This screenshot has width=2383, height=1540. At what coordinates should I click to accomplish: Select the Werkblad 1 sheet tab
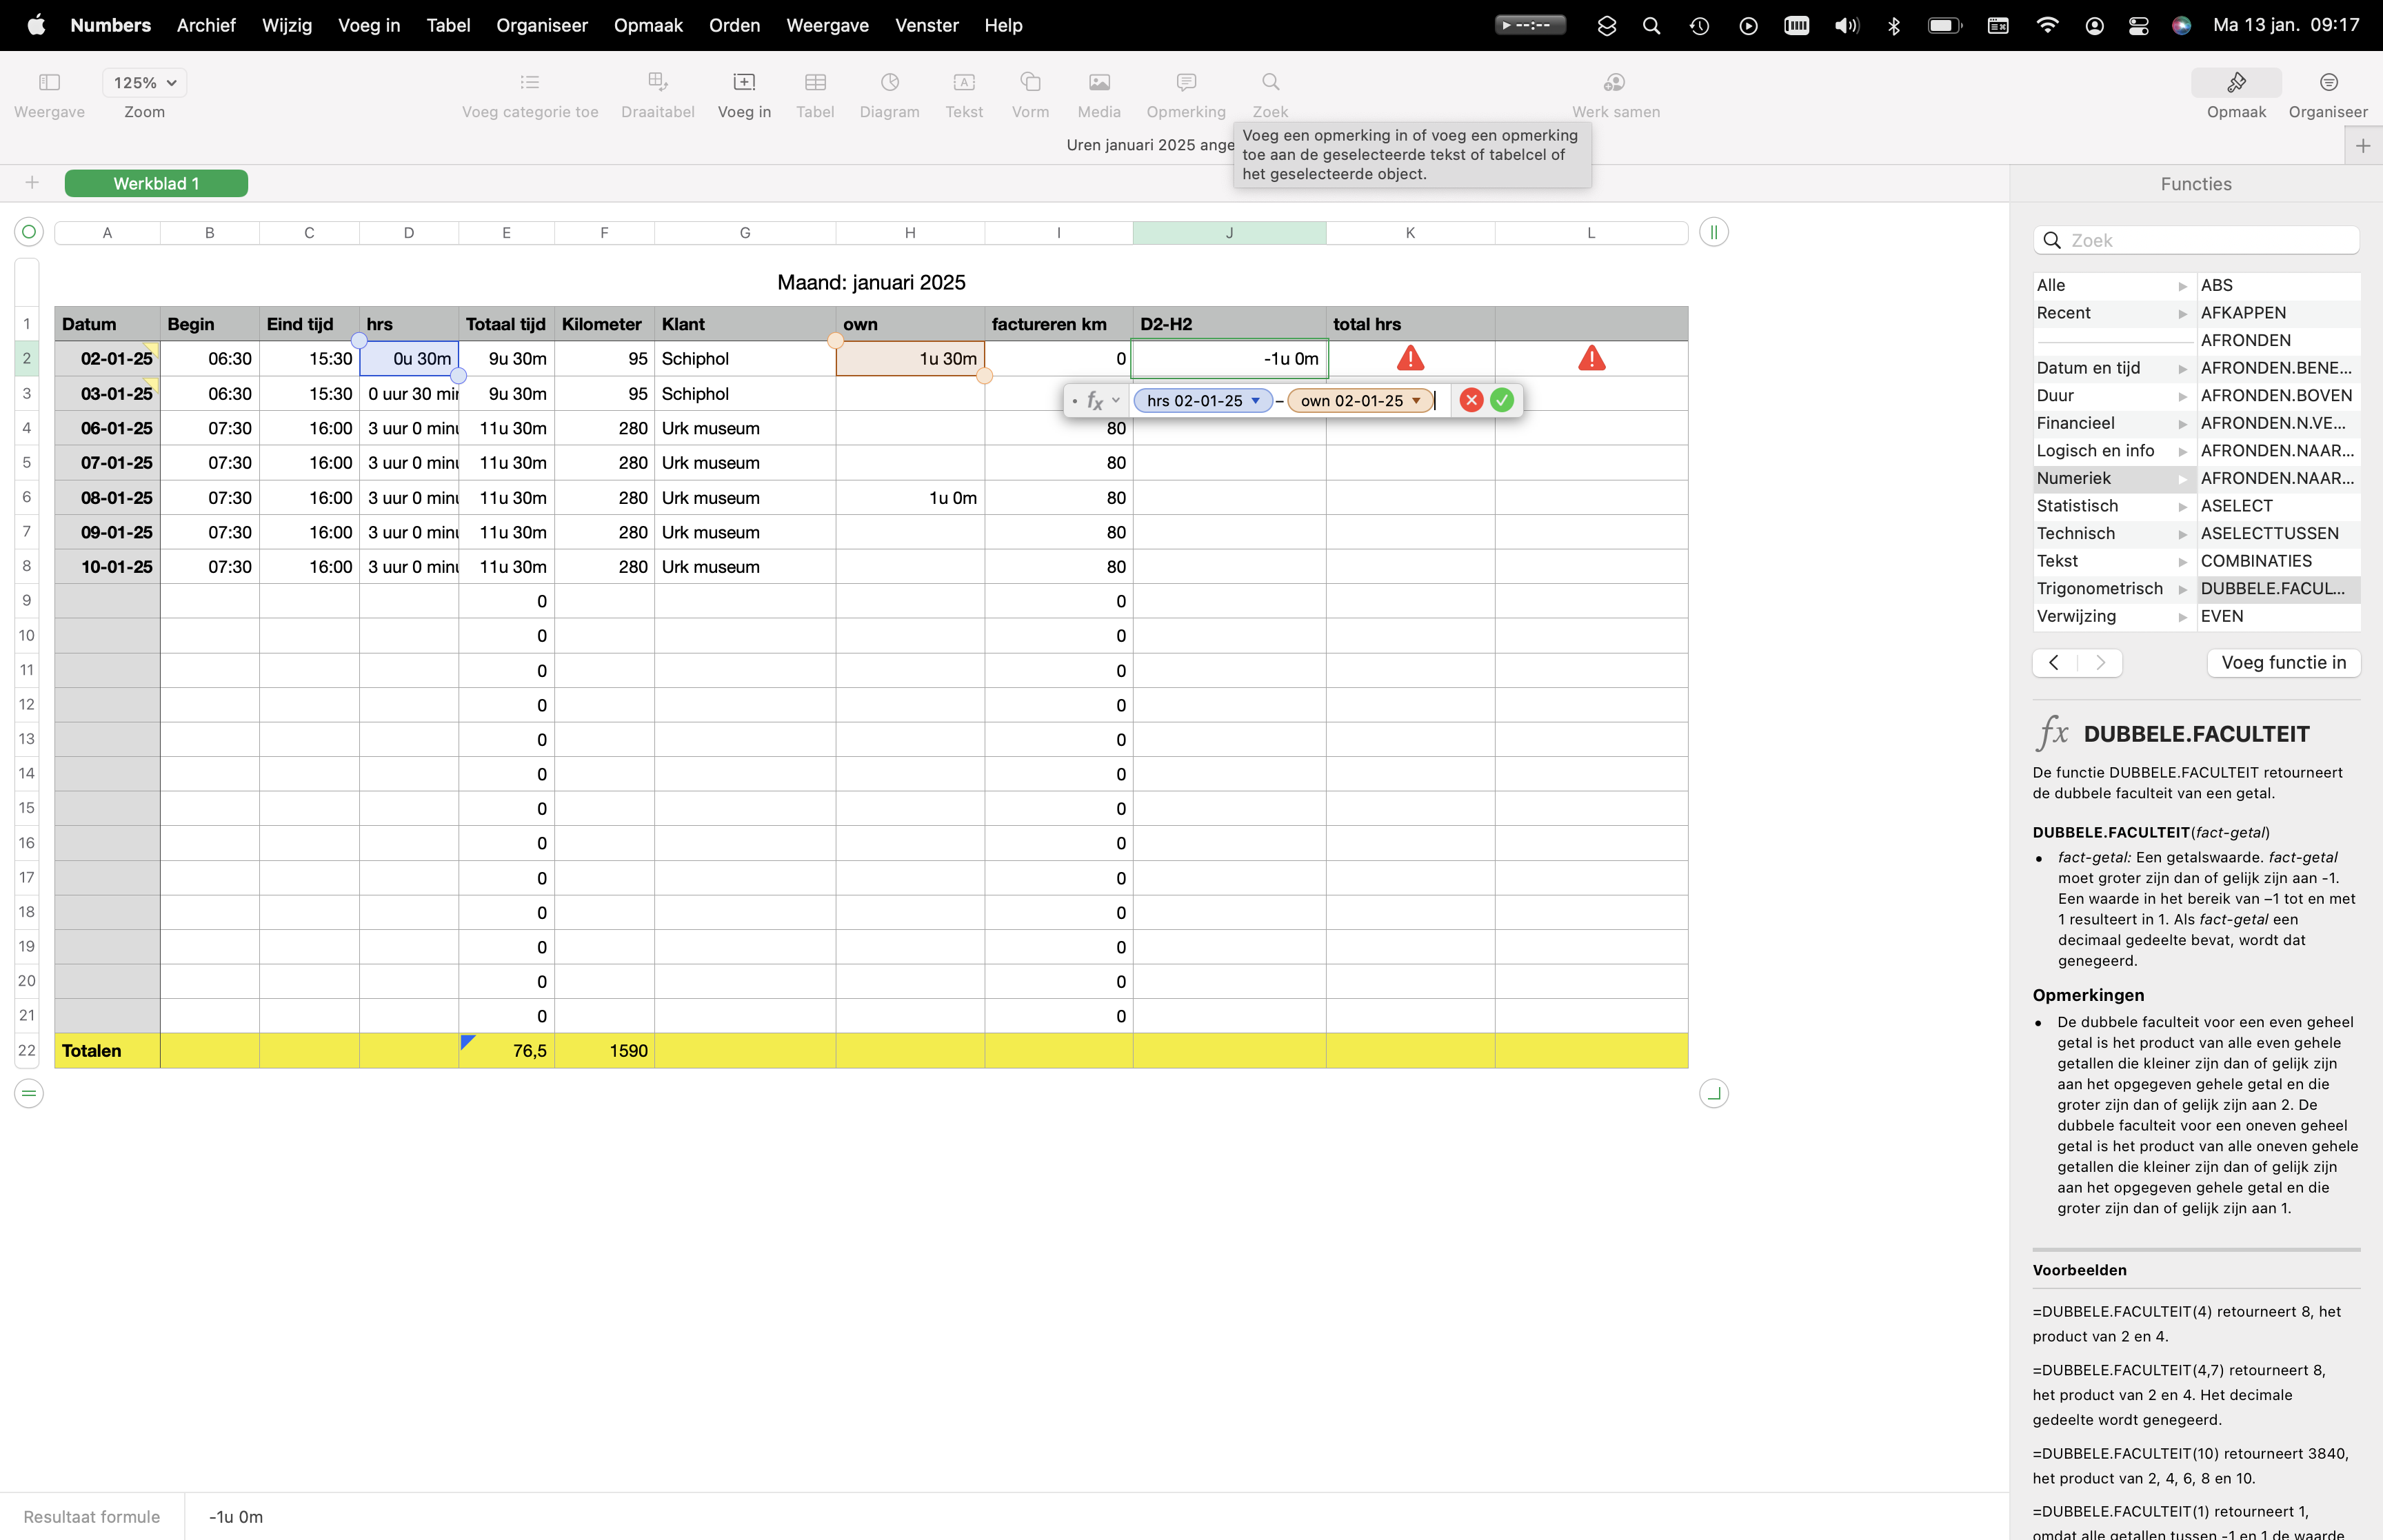pyautogui.click(x=156, y=183)
